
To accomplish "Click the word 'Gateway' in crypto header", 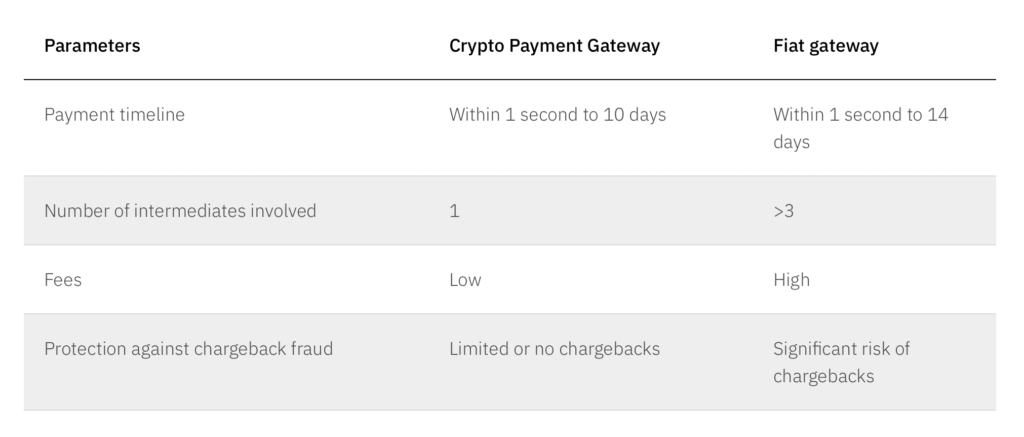I will click(x=625, y=46).
